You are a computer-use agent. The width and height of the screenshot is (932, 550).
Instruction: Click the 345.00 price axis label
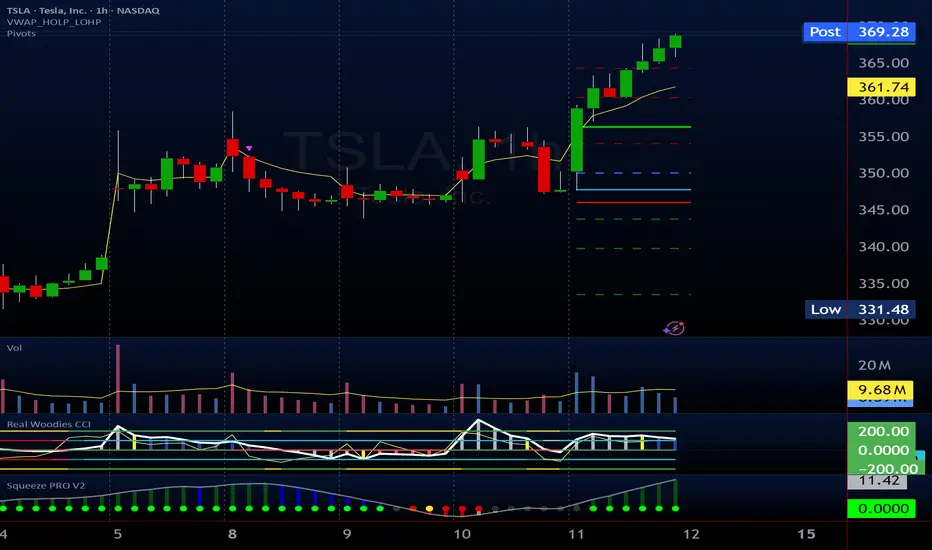pos(883,210)
